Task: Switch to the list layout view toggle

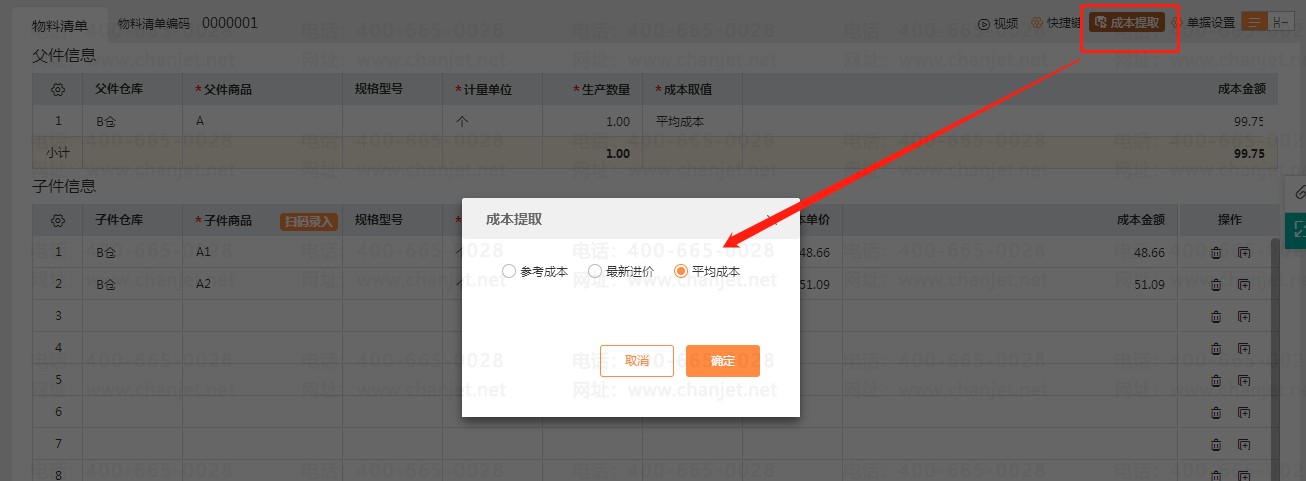Action: coord(1254,22)
